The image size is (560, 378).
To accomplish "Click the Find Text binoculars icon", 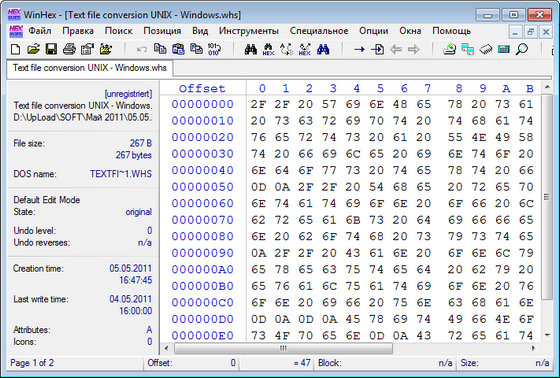I will click(x=251, y=49).
